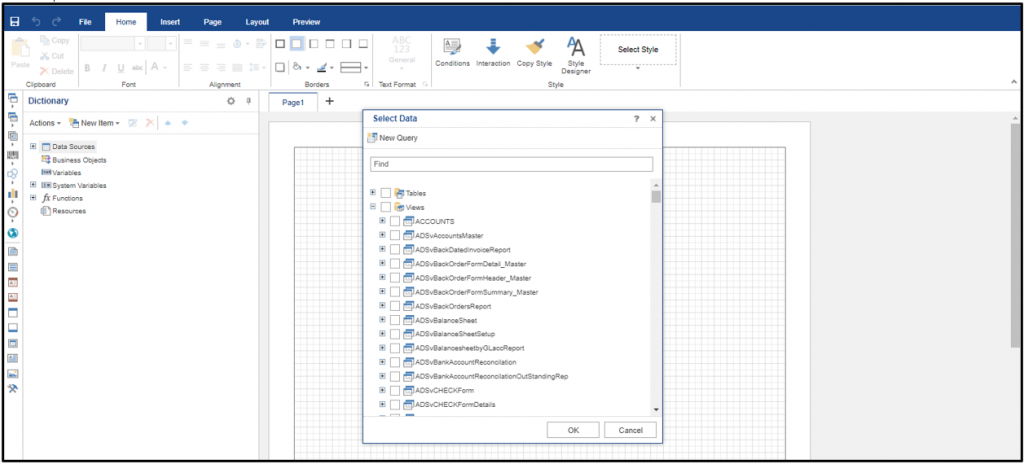Pin the Dictionary panel
The height and width of the screenshot is (464, 1024).
point(248,101)
